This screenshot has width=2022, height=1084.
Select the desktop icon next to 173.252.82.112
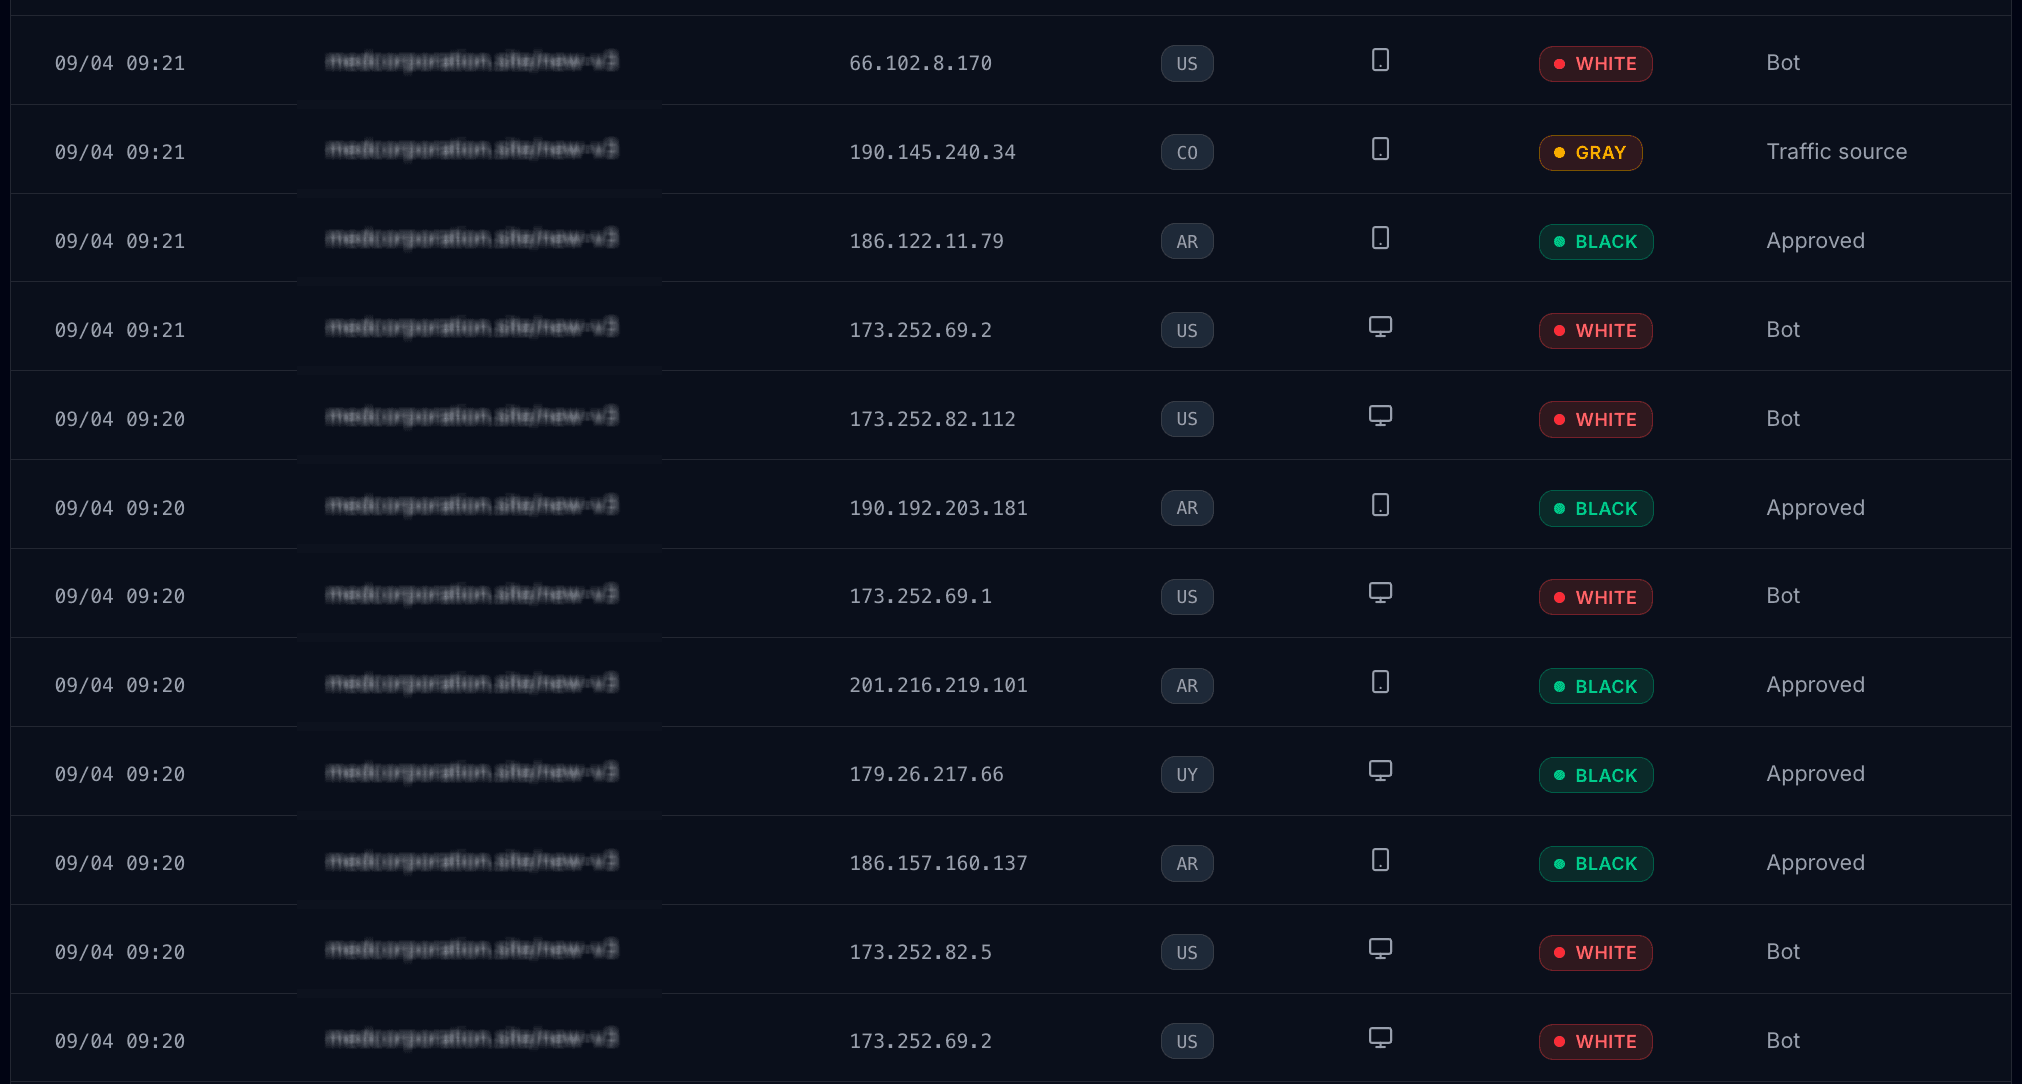click(1381, 415)
